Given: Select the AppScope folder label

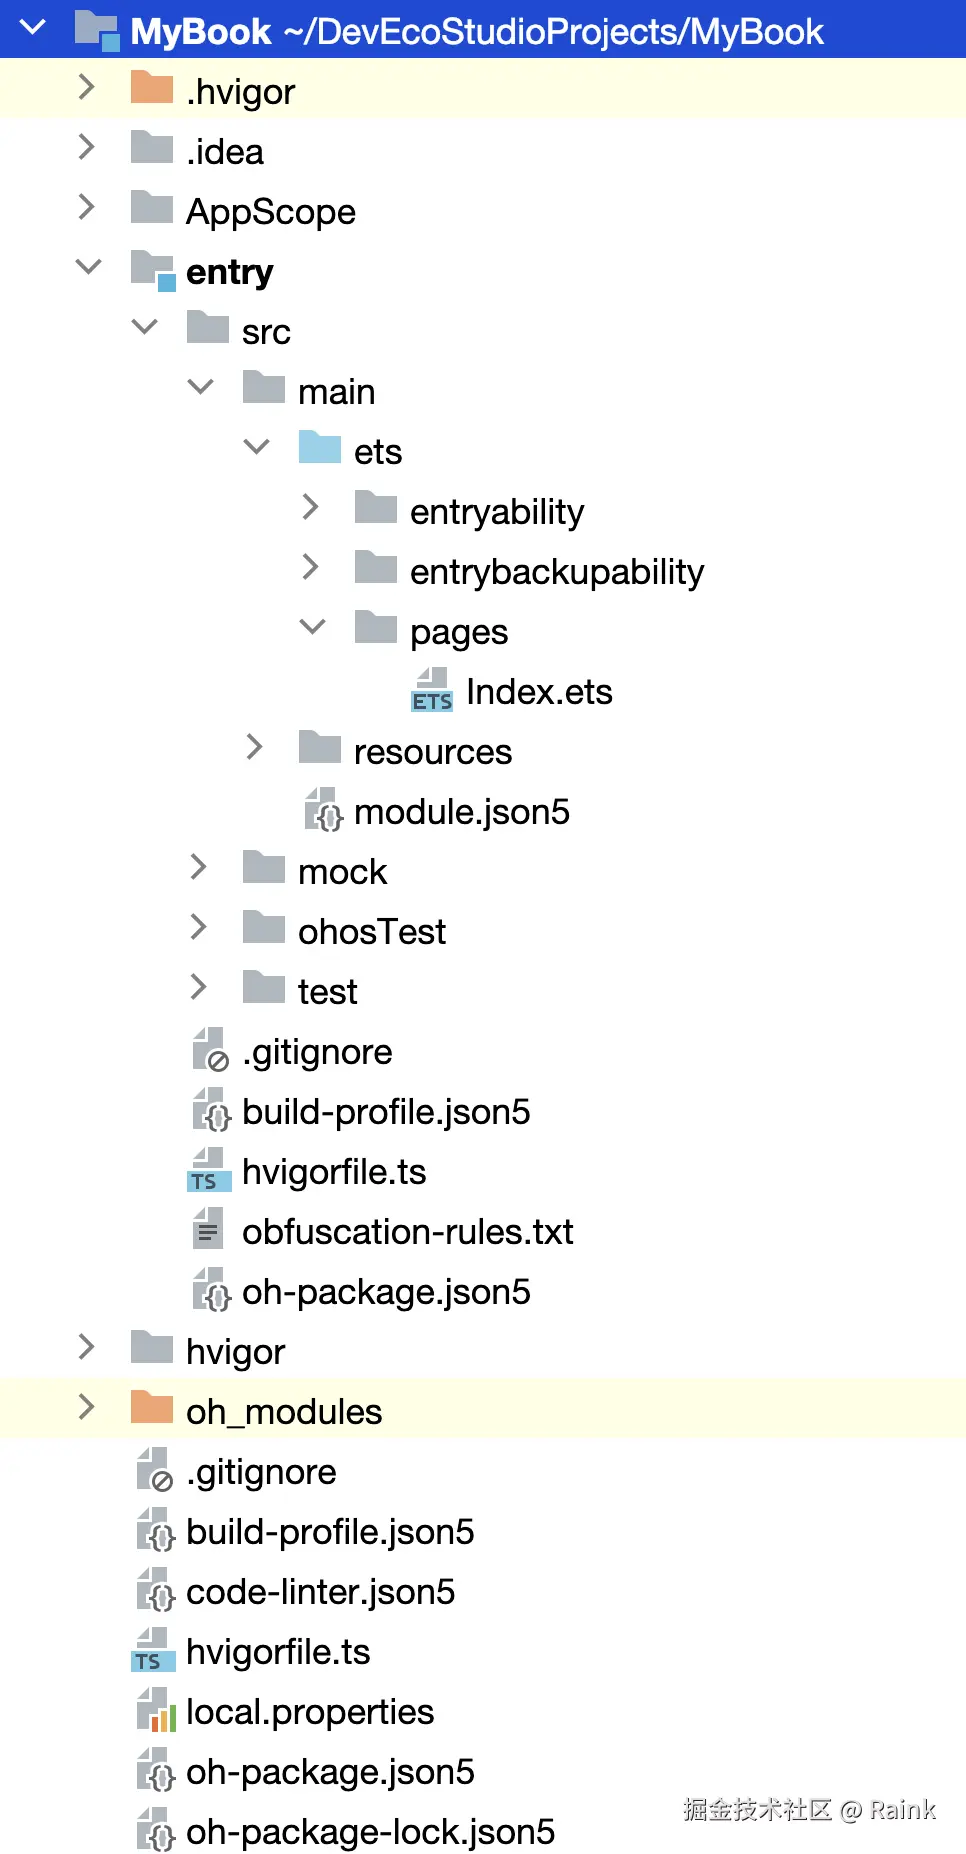Looking at the screenshot, I should [x=270, y=212].
